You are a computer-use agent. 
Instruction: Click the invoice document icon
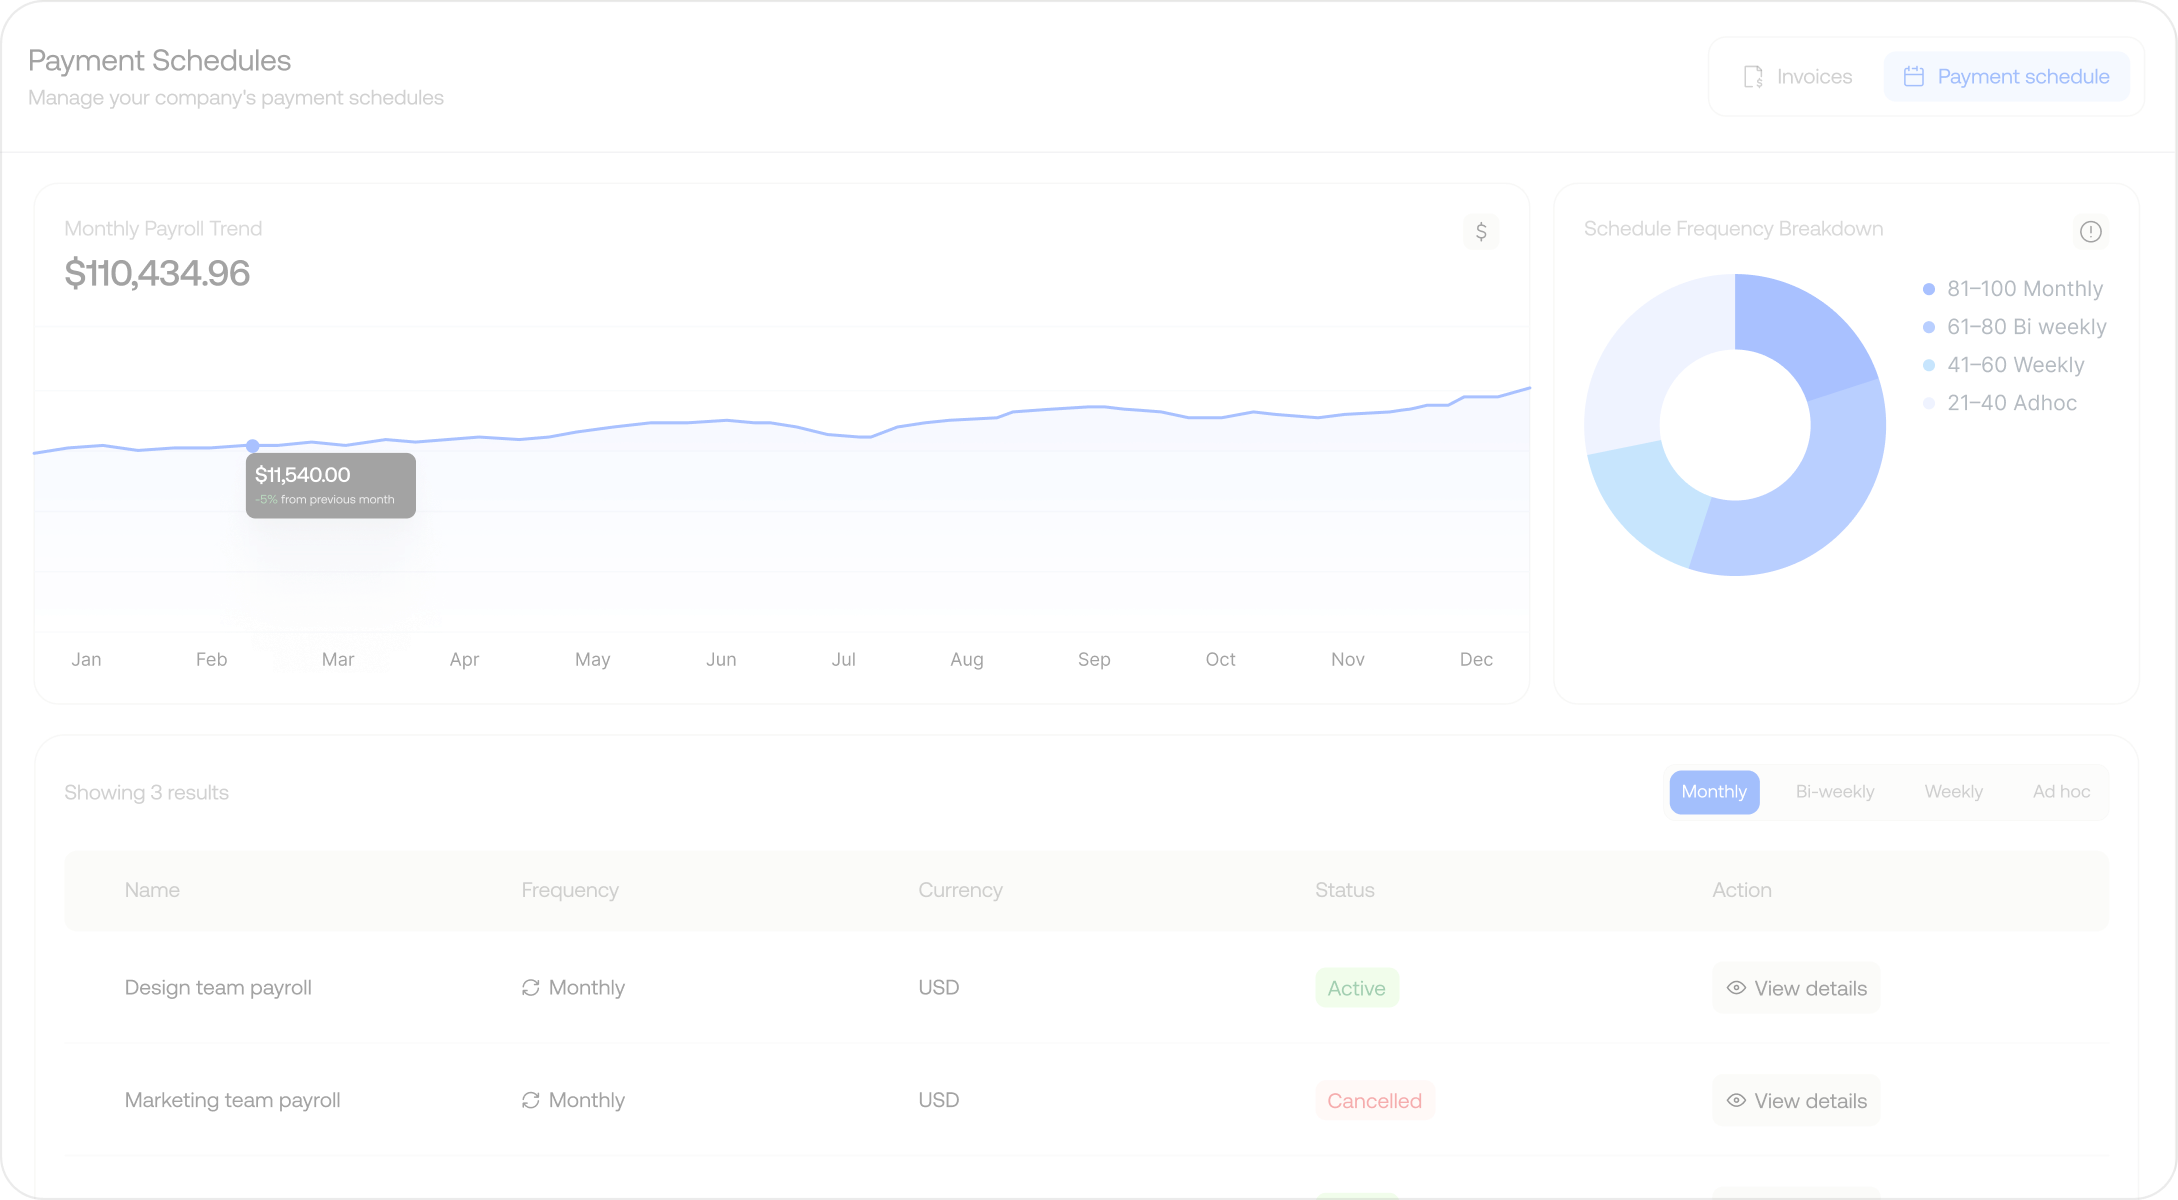pos(1753,77)
